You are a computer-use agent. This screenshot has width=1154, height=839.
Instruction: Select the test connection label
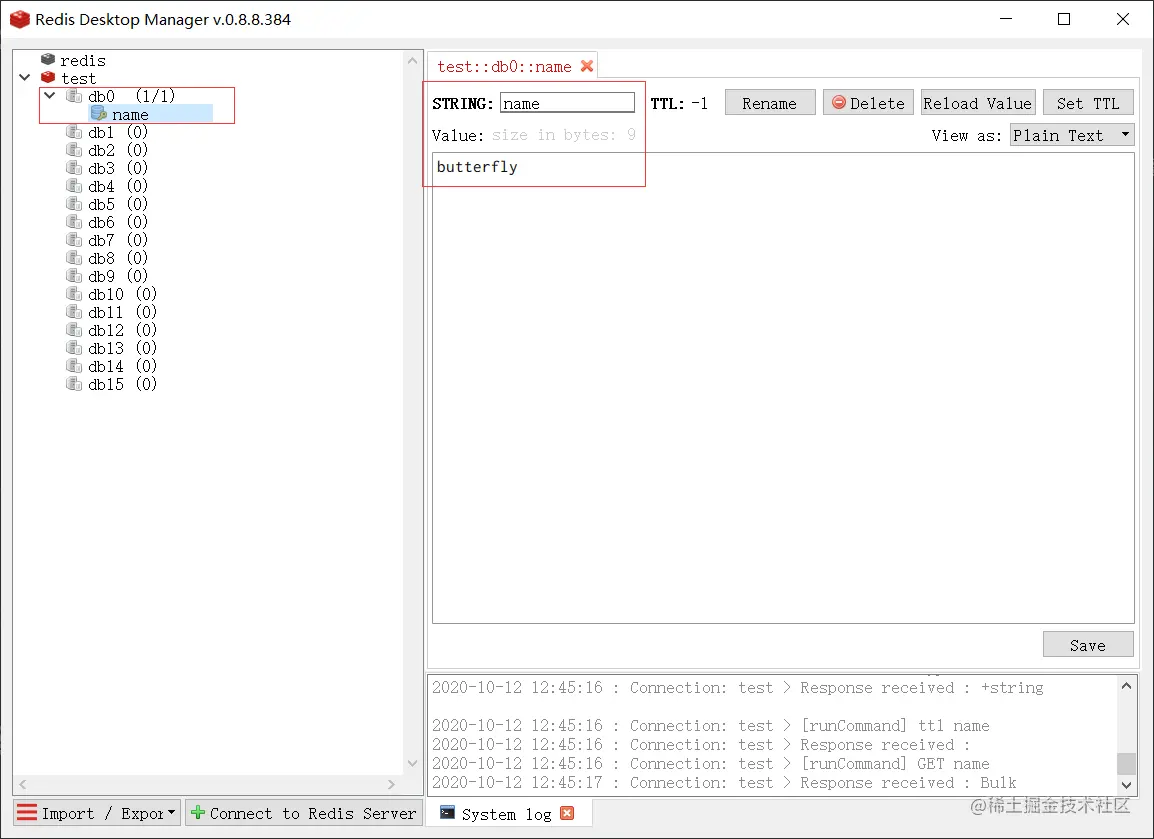78,79
